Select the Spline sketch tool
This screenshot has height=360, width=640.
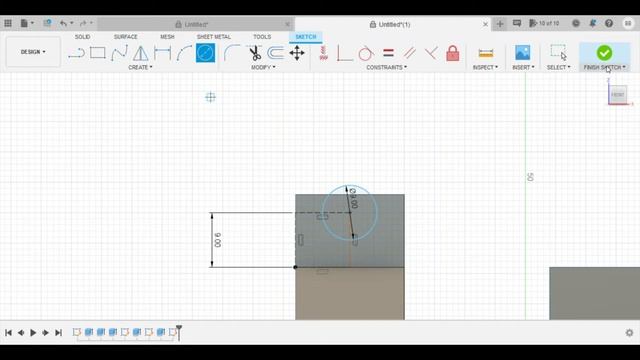click(x=119, y=53)
